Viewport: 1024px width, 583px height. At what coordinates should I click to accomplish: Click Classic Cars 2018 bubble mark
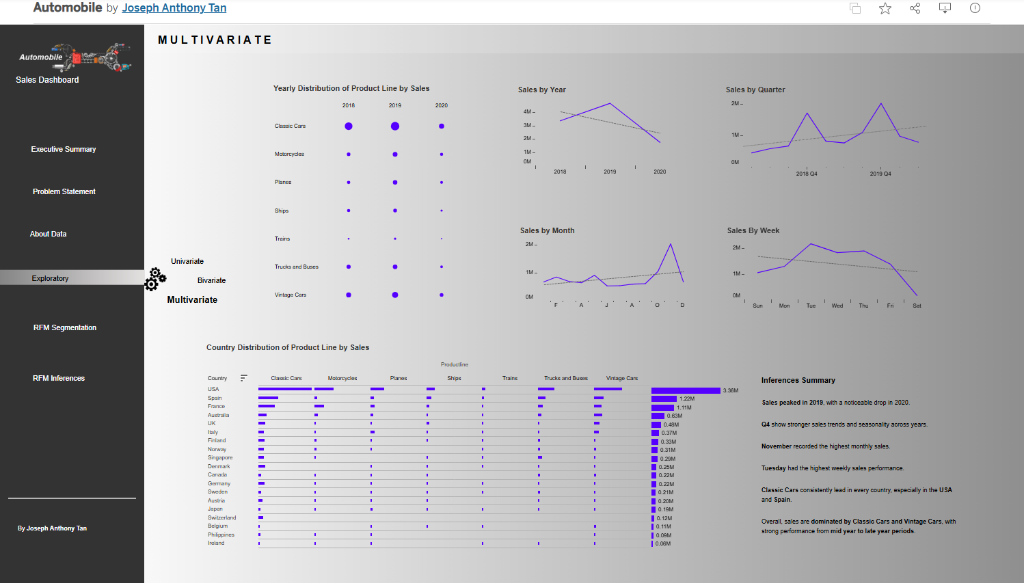pos(349,126)
